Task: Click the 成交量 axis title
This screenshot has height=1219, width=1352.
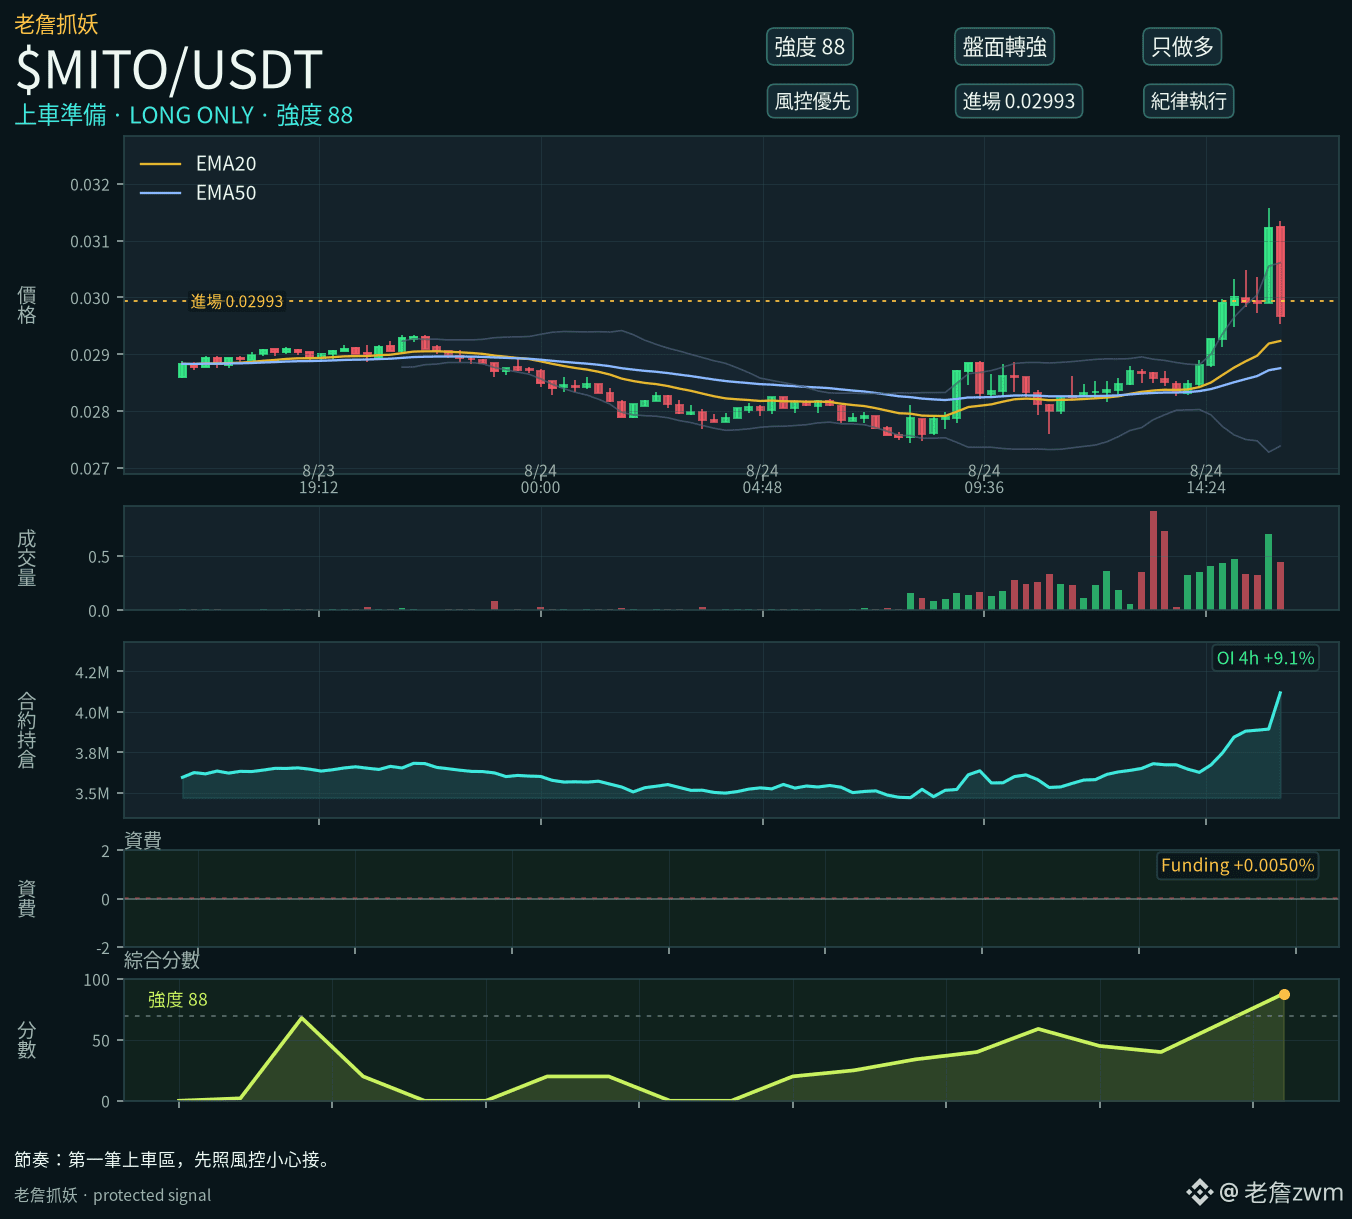Action: point(27,558)
